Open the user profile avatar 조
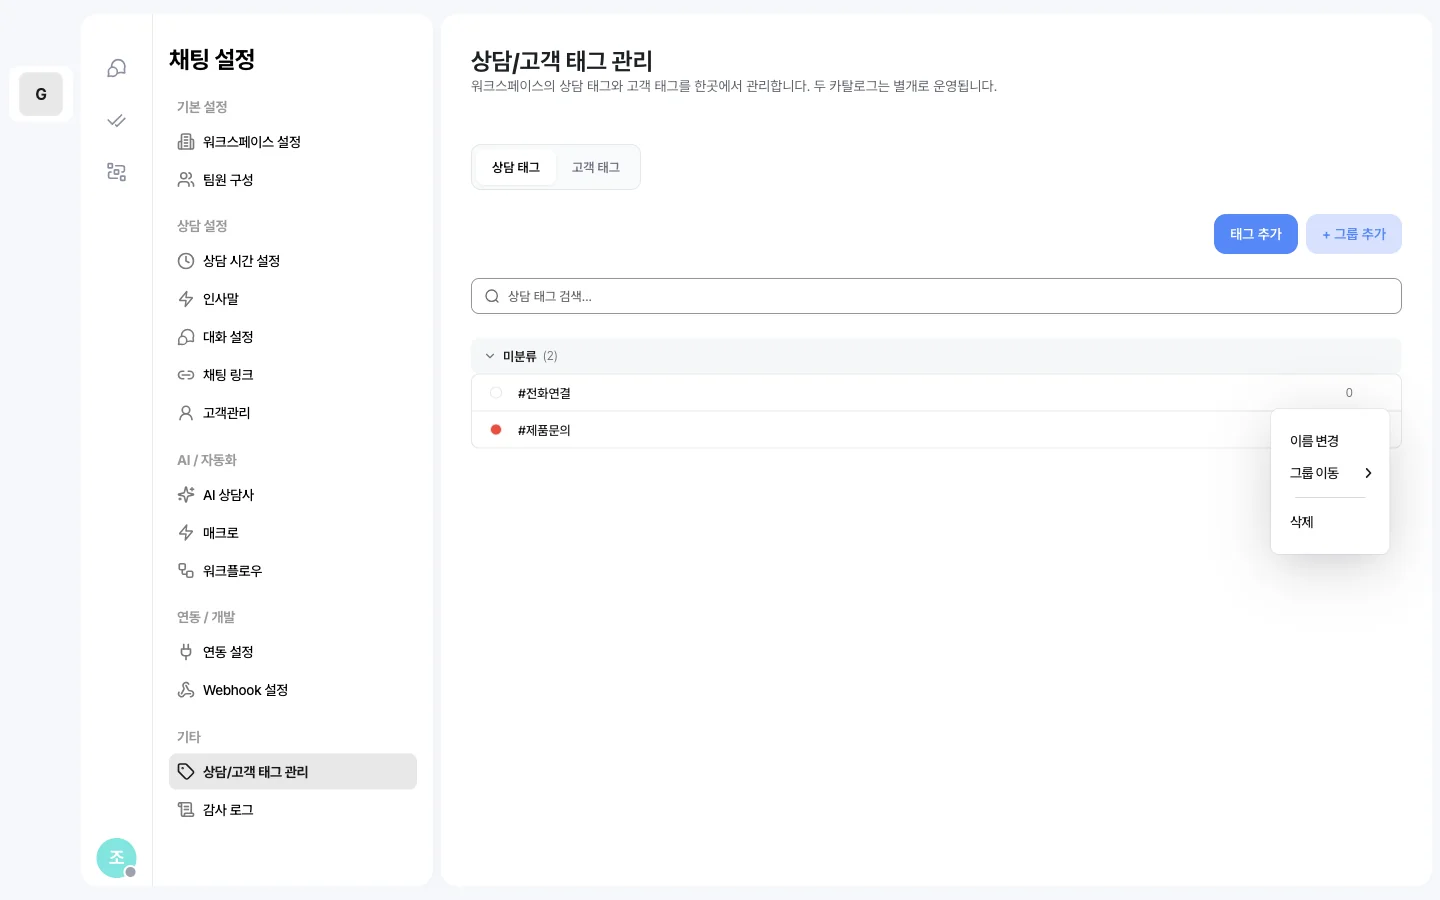This screenshot has width=1440, height=900. 116,858
